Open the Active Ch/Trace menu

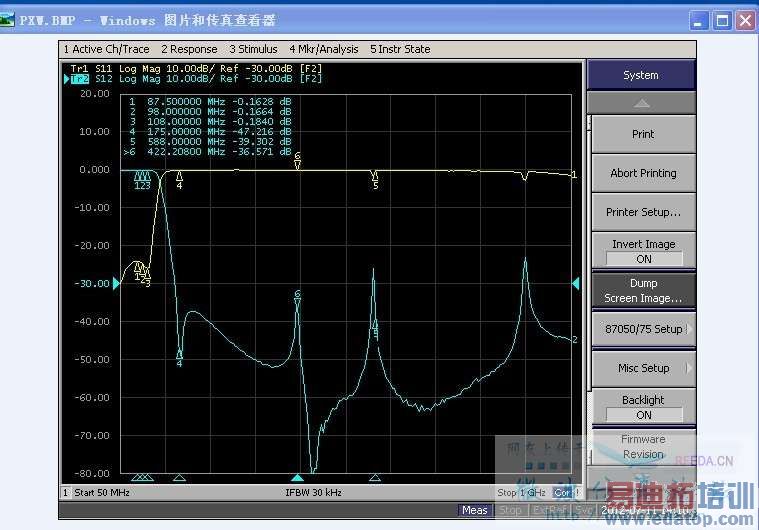coord(106,49)
